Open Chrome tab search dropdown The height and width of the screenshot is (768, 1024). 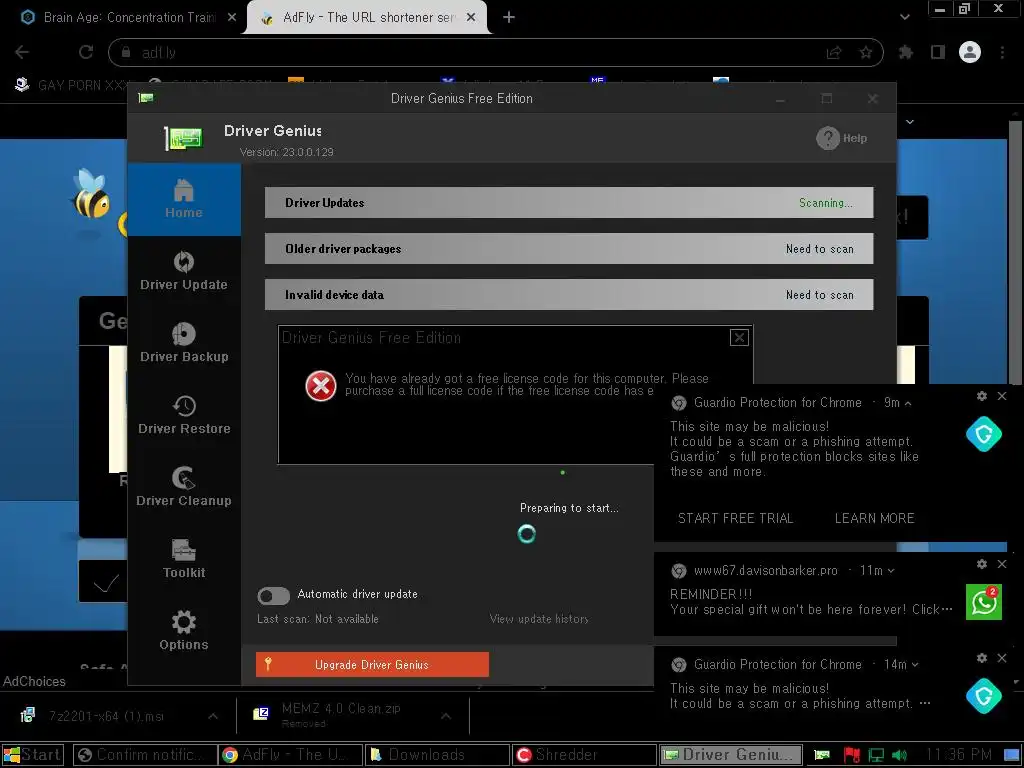pos(904,17)
